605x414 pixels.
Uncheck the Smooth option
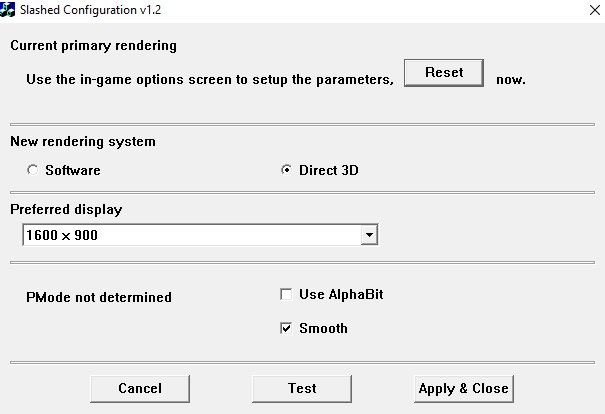tap(287, 328)
